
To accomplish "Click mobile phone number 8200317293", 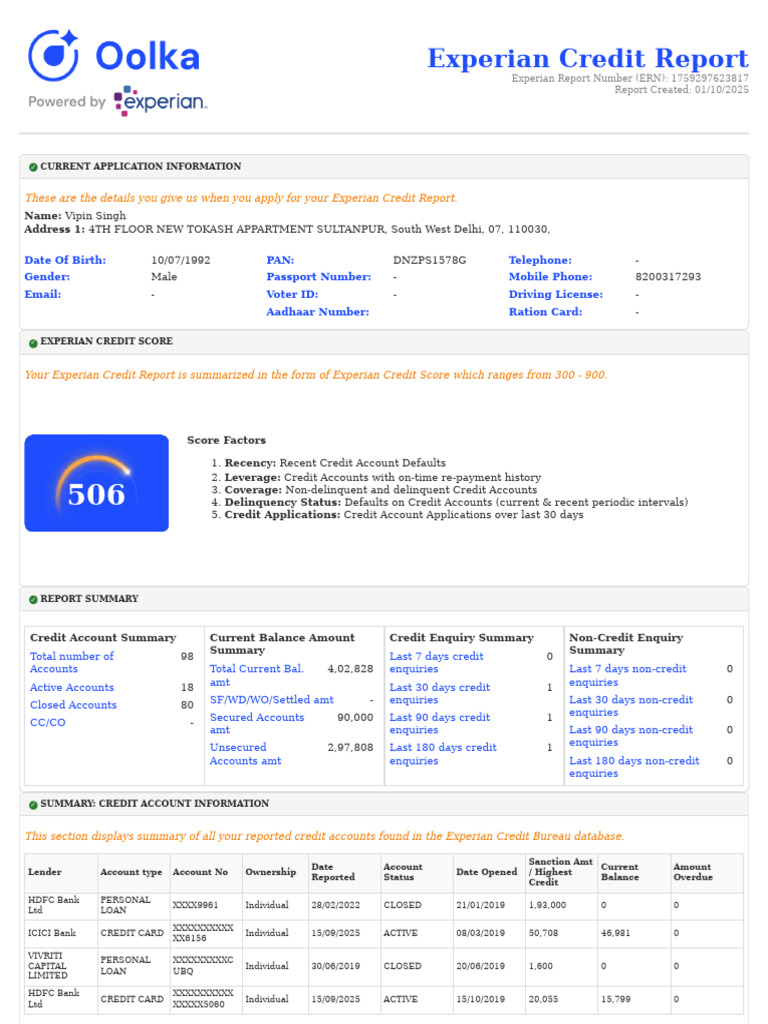I will pyautogui.click(x=668, y=277).
